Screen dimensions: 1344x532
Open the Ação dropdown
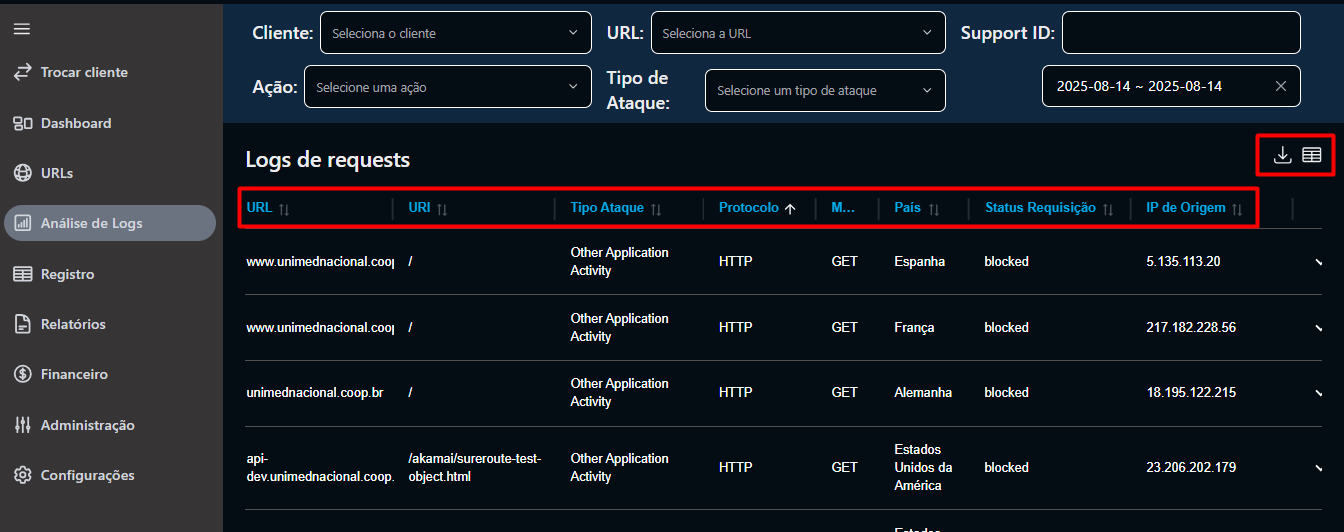[446, 87]
